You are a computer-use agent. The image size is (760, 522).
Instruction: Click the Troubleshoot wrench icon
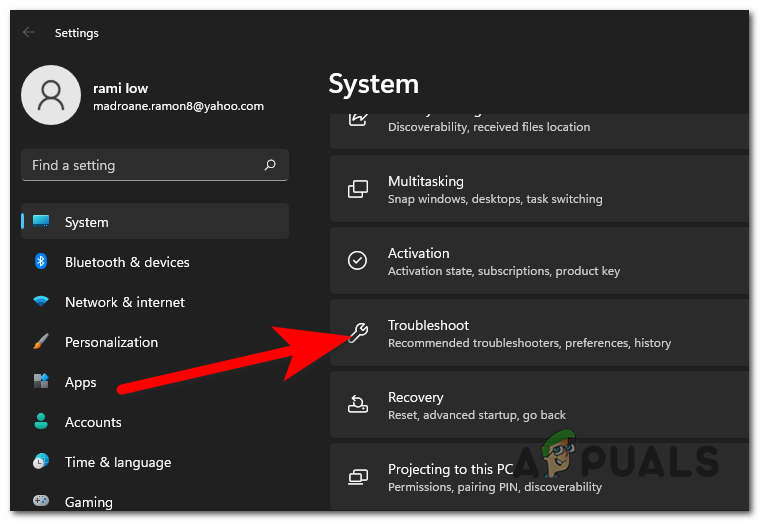359,332
